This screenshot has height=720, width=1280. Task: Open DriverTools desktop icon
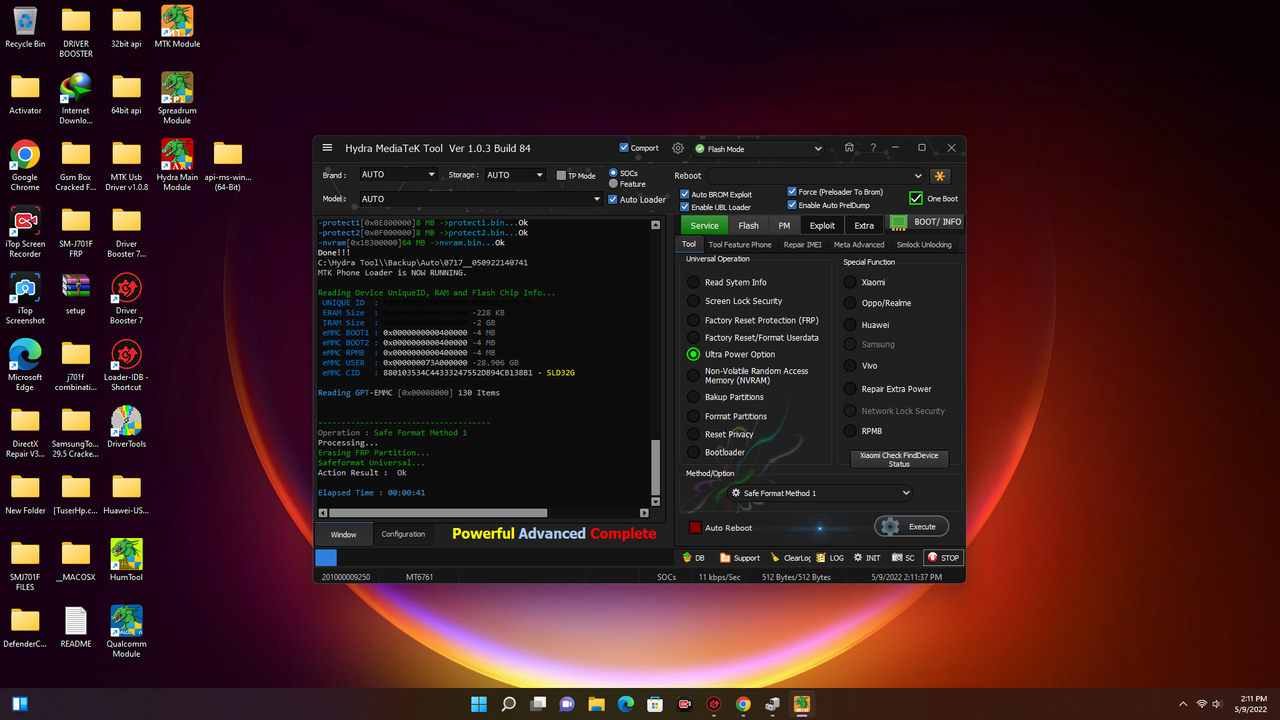tap(126, 427)
